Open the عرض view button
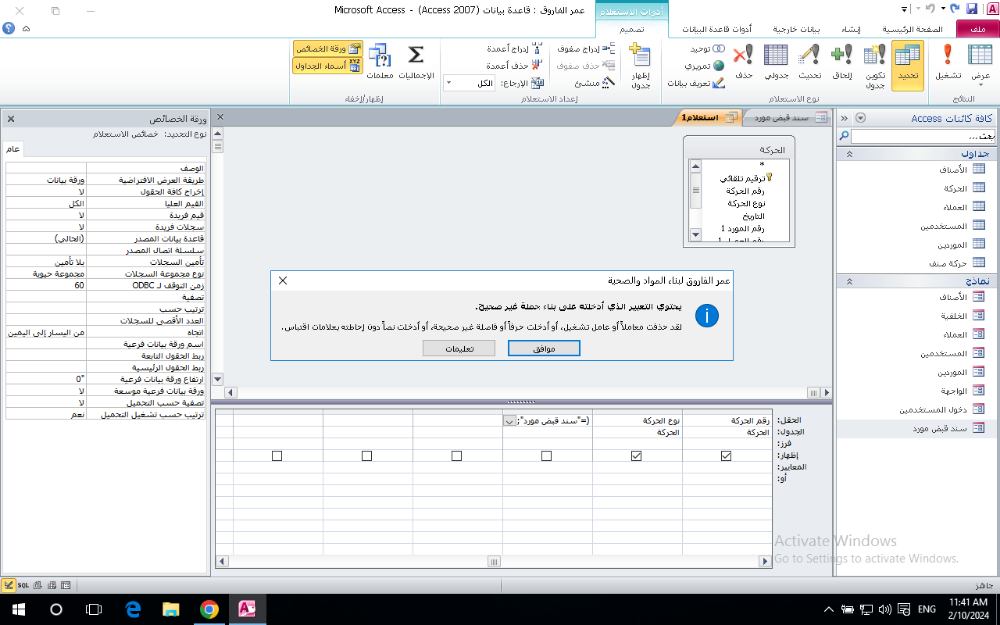Screen dimensions: 1000x625 980,64
